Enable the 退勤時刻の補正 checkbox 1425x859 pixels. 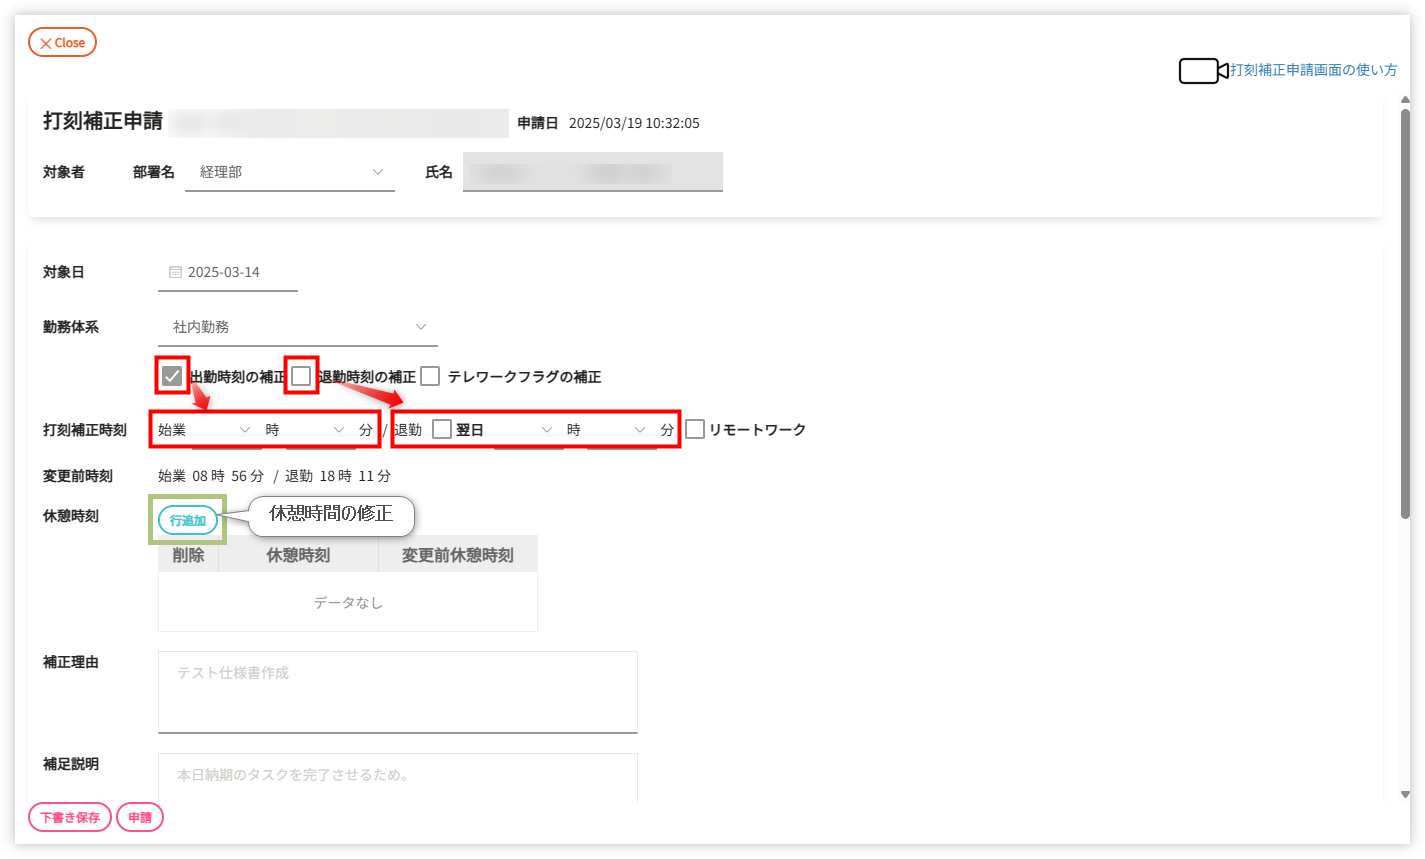[301, 377]
